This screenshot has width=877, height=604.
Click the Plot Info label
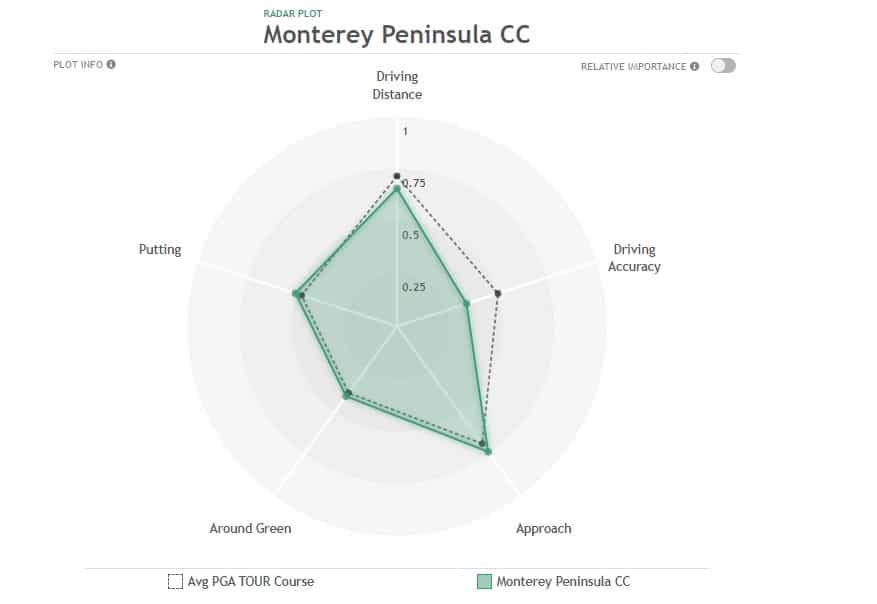pyautogui.click(x=78, y=64)
